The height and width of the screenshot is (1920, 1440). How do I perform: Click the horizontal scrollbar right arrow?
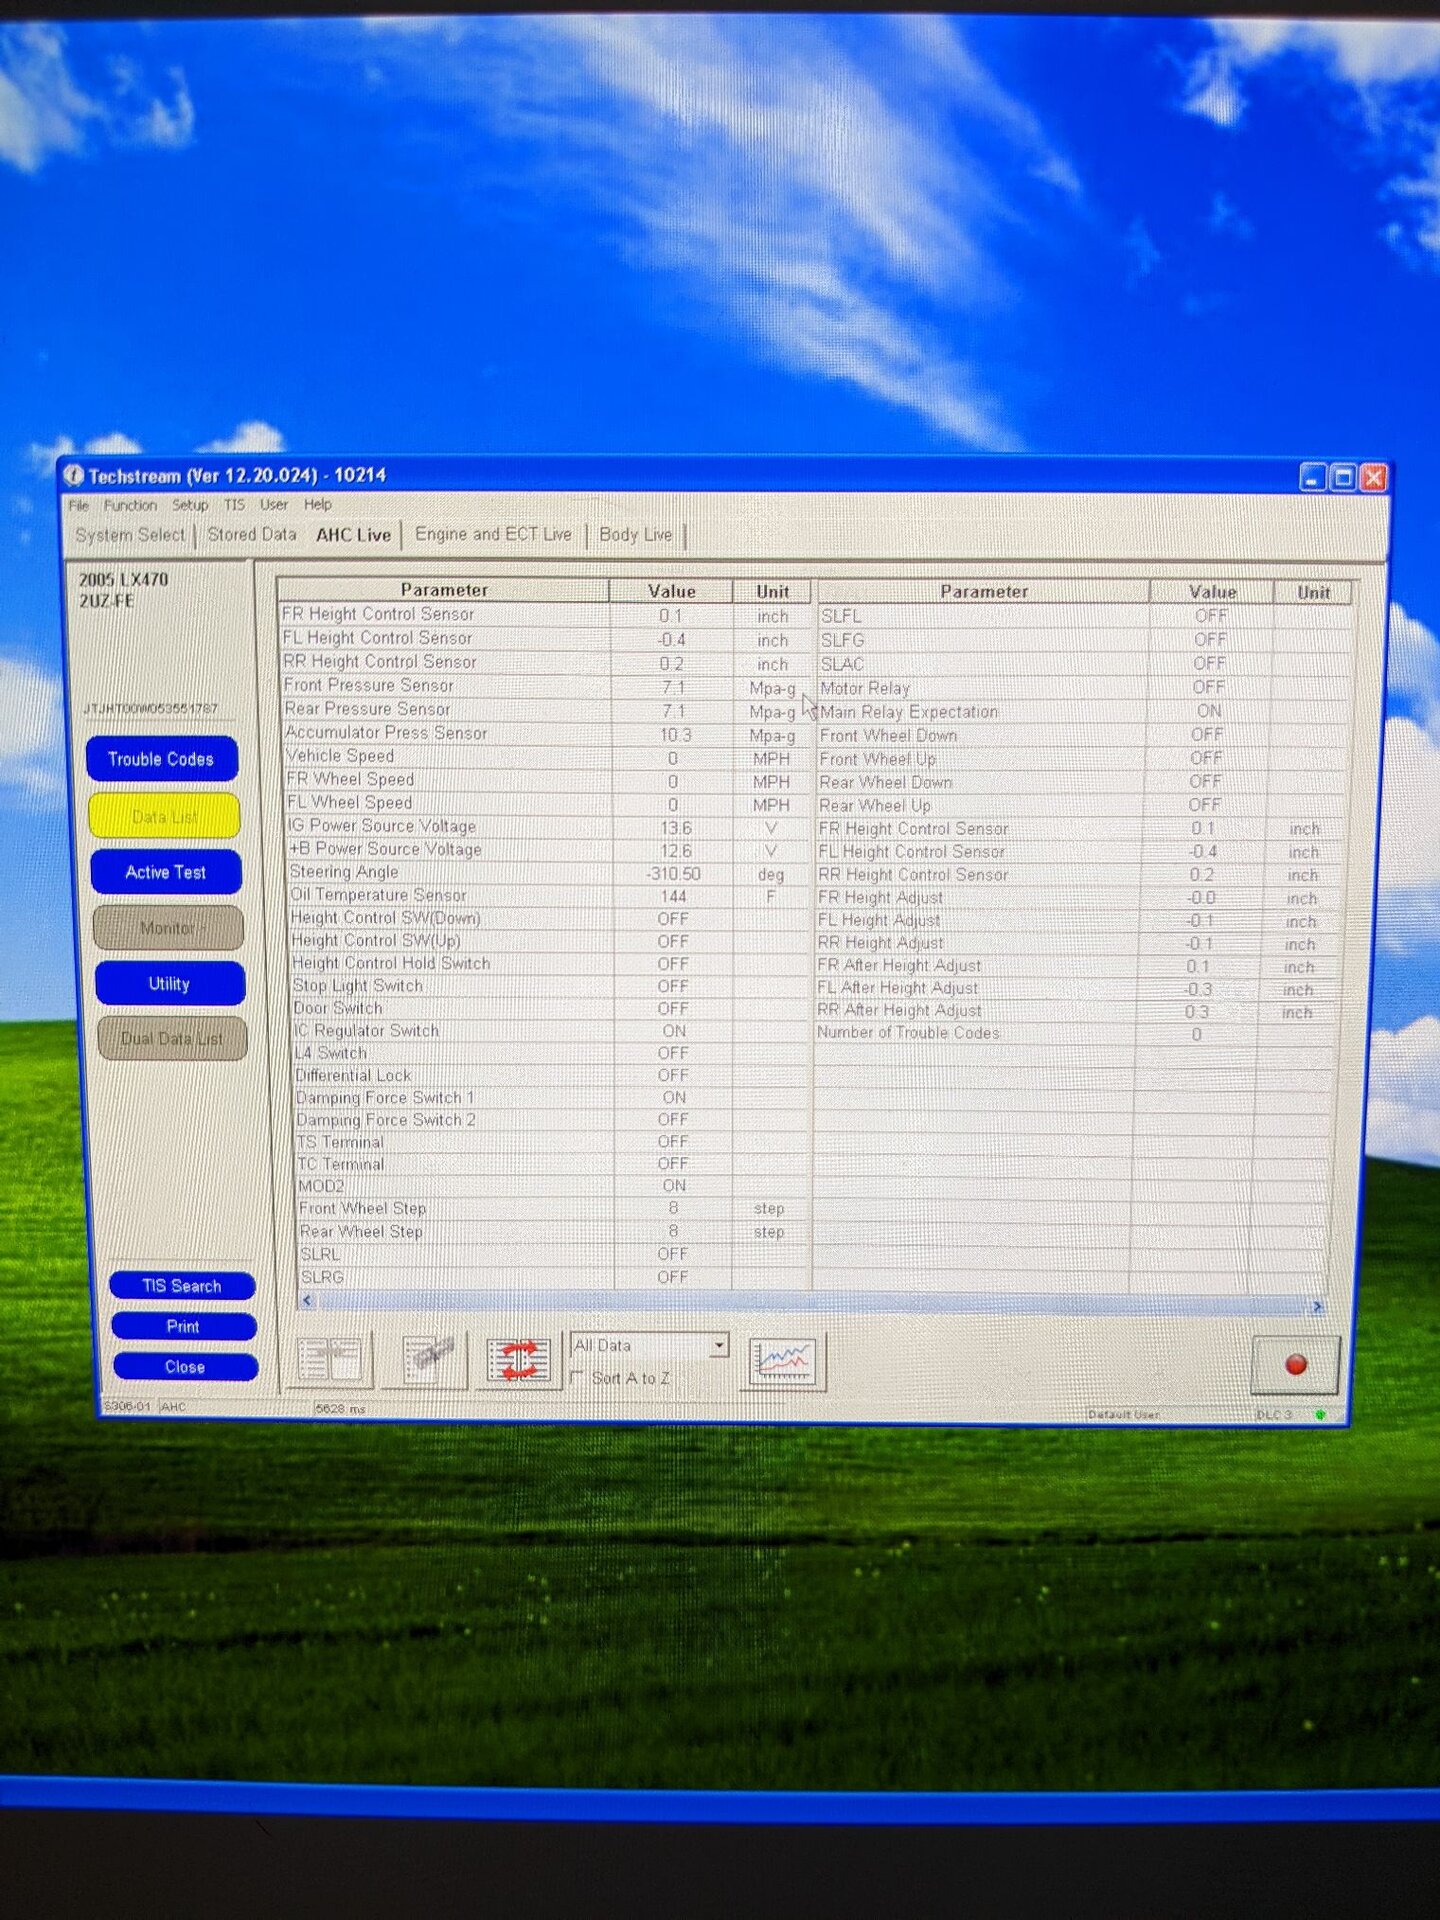(x=1317, y=1306)
